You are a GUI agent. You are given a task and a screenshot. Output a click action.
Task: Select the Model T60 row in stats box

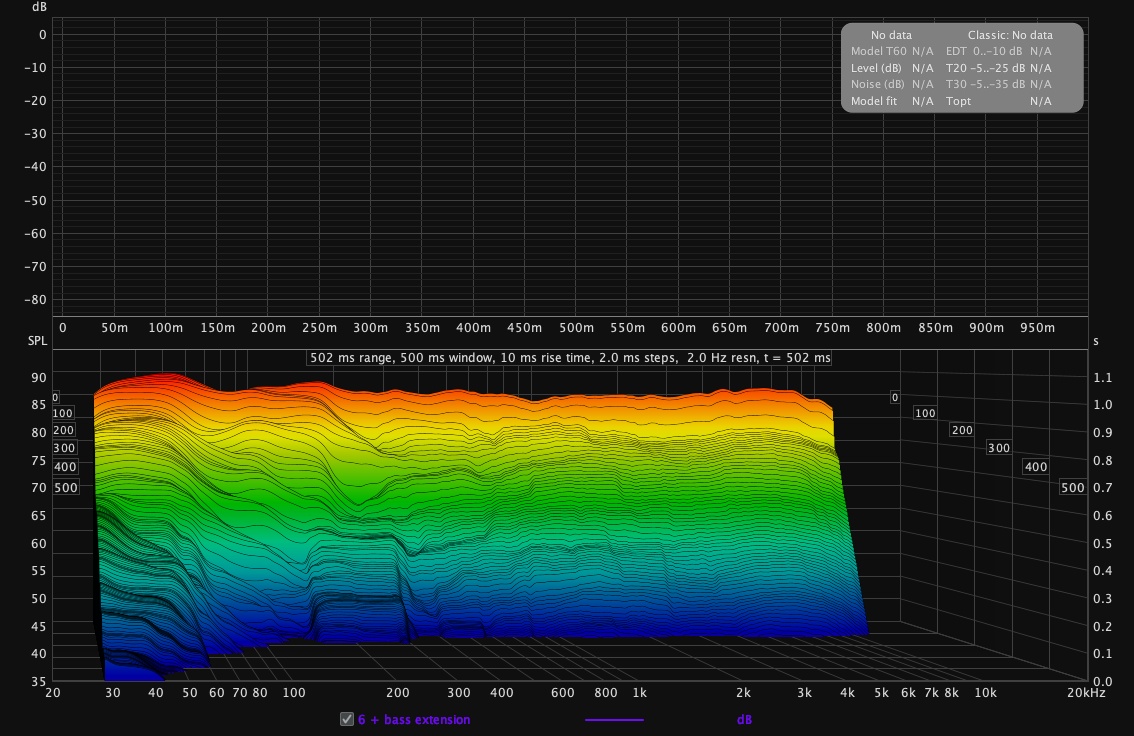point(878,50)
